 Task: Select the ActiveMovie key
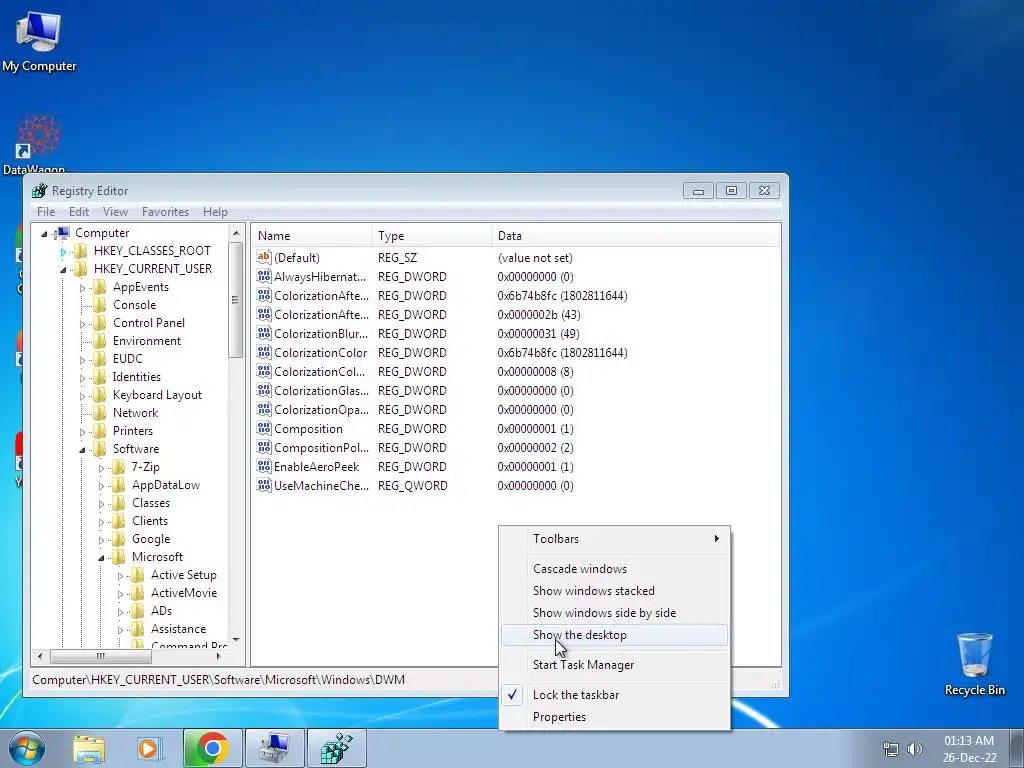tap(184, 593)
